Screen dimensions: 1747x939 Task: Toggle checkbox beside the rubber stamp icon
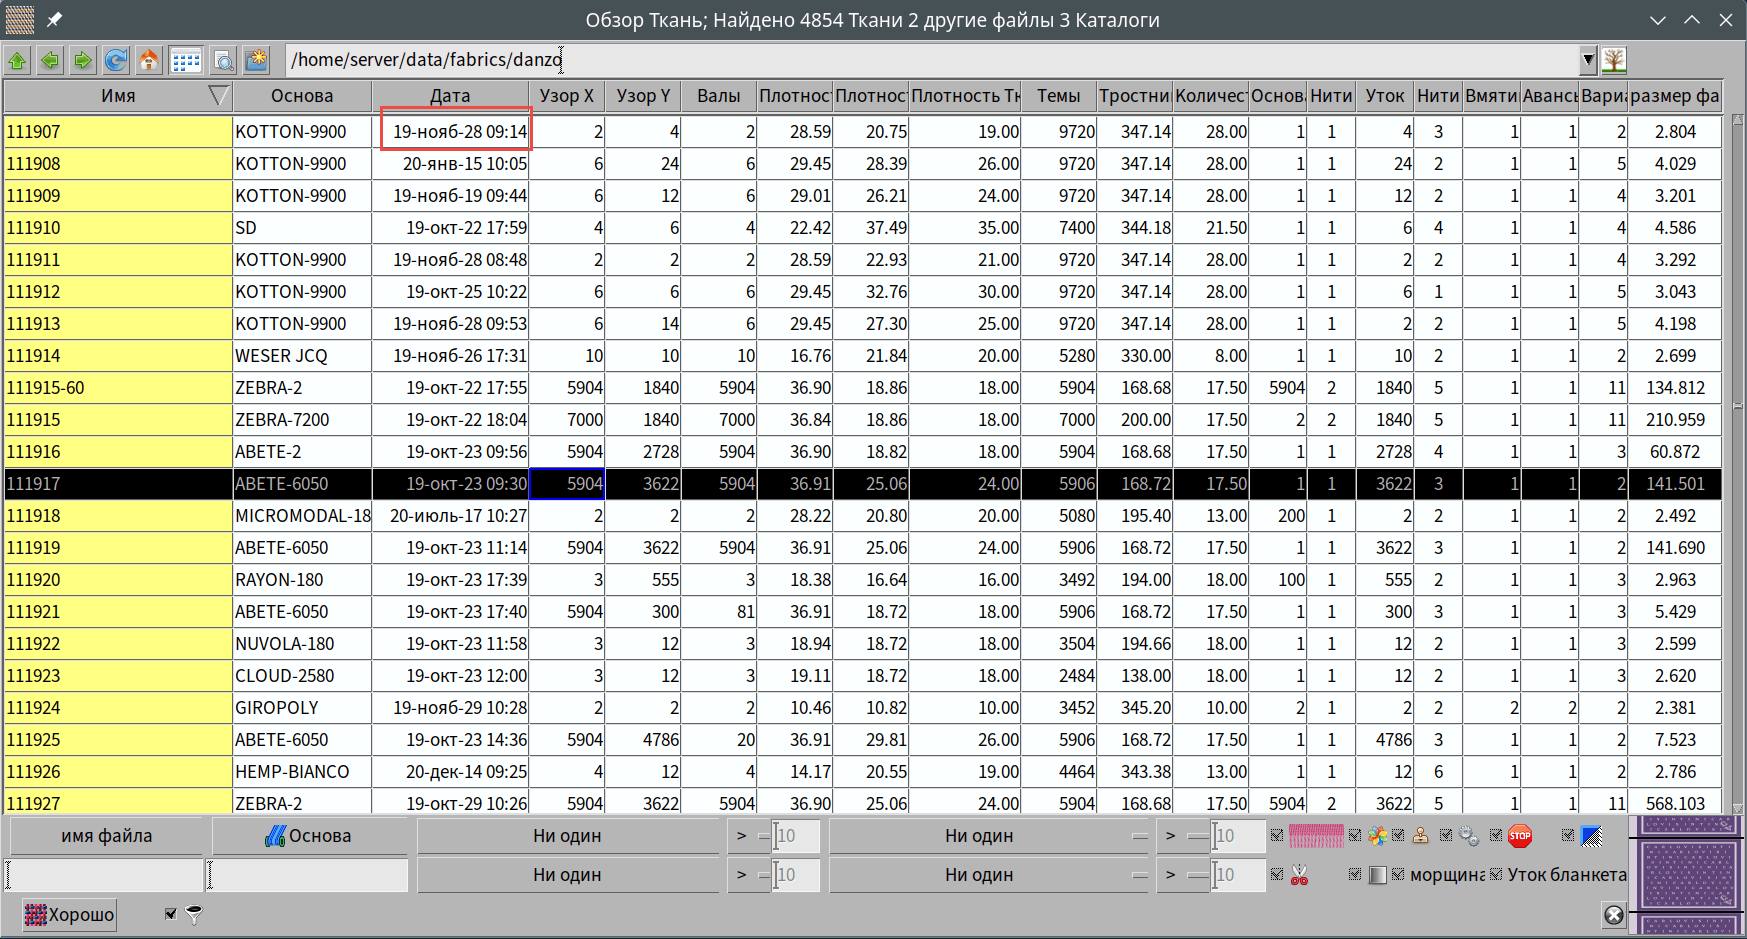[1398, 835]
